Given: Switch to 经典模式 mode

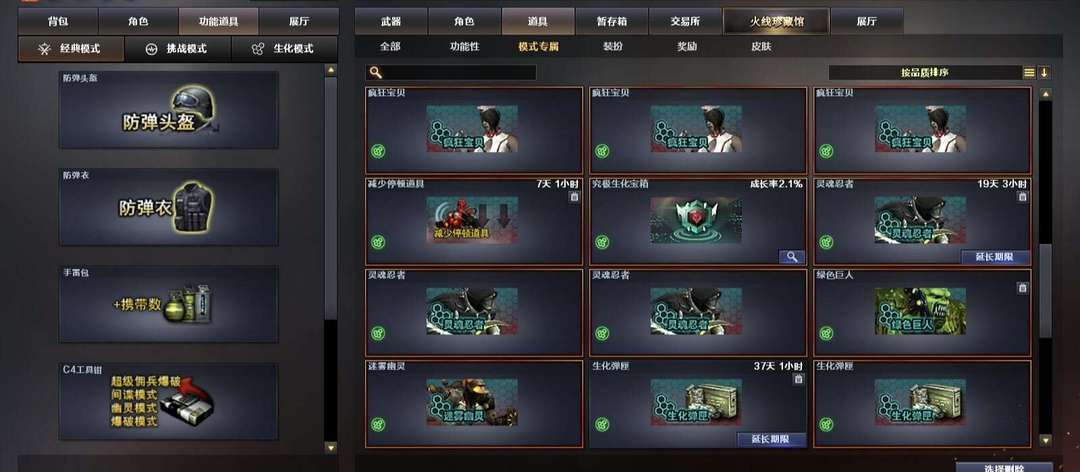Looking at the screenshot, I should (71, 49).
